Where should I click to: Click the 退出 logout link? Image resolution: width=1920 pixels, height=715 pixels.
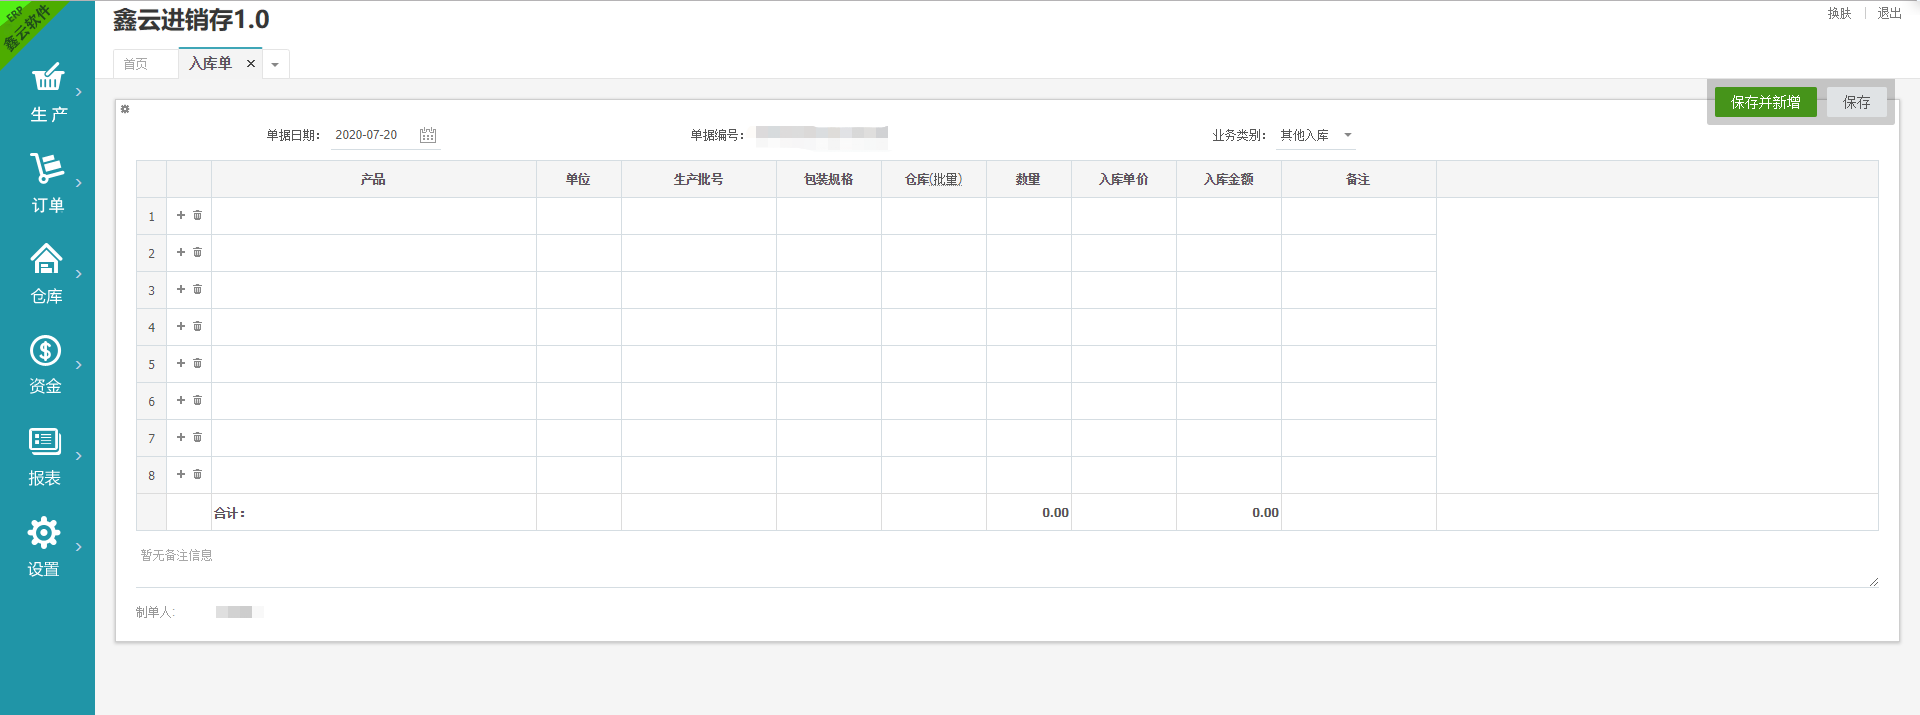(1889, 13)
